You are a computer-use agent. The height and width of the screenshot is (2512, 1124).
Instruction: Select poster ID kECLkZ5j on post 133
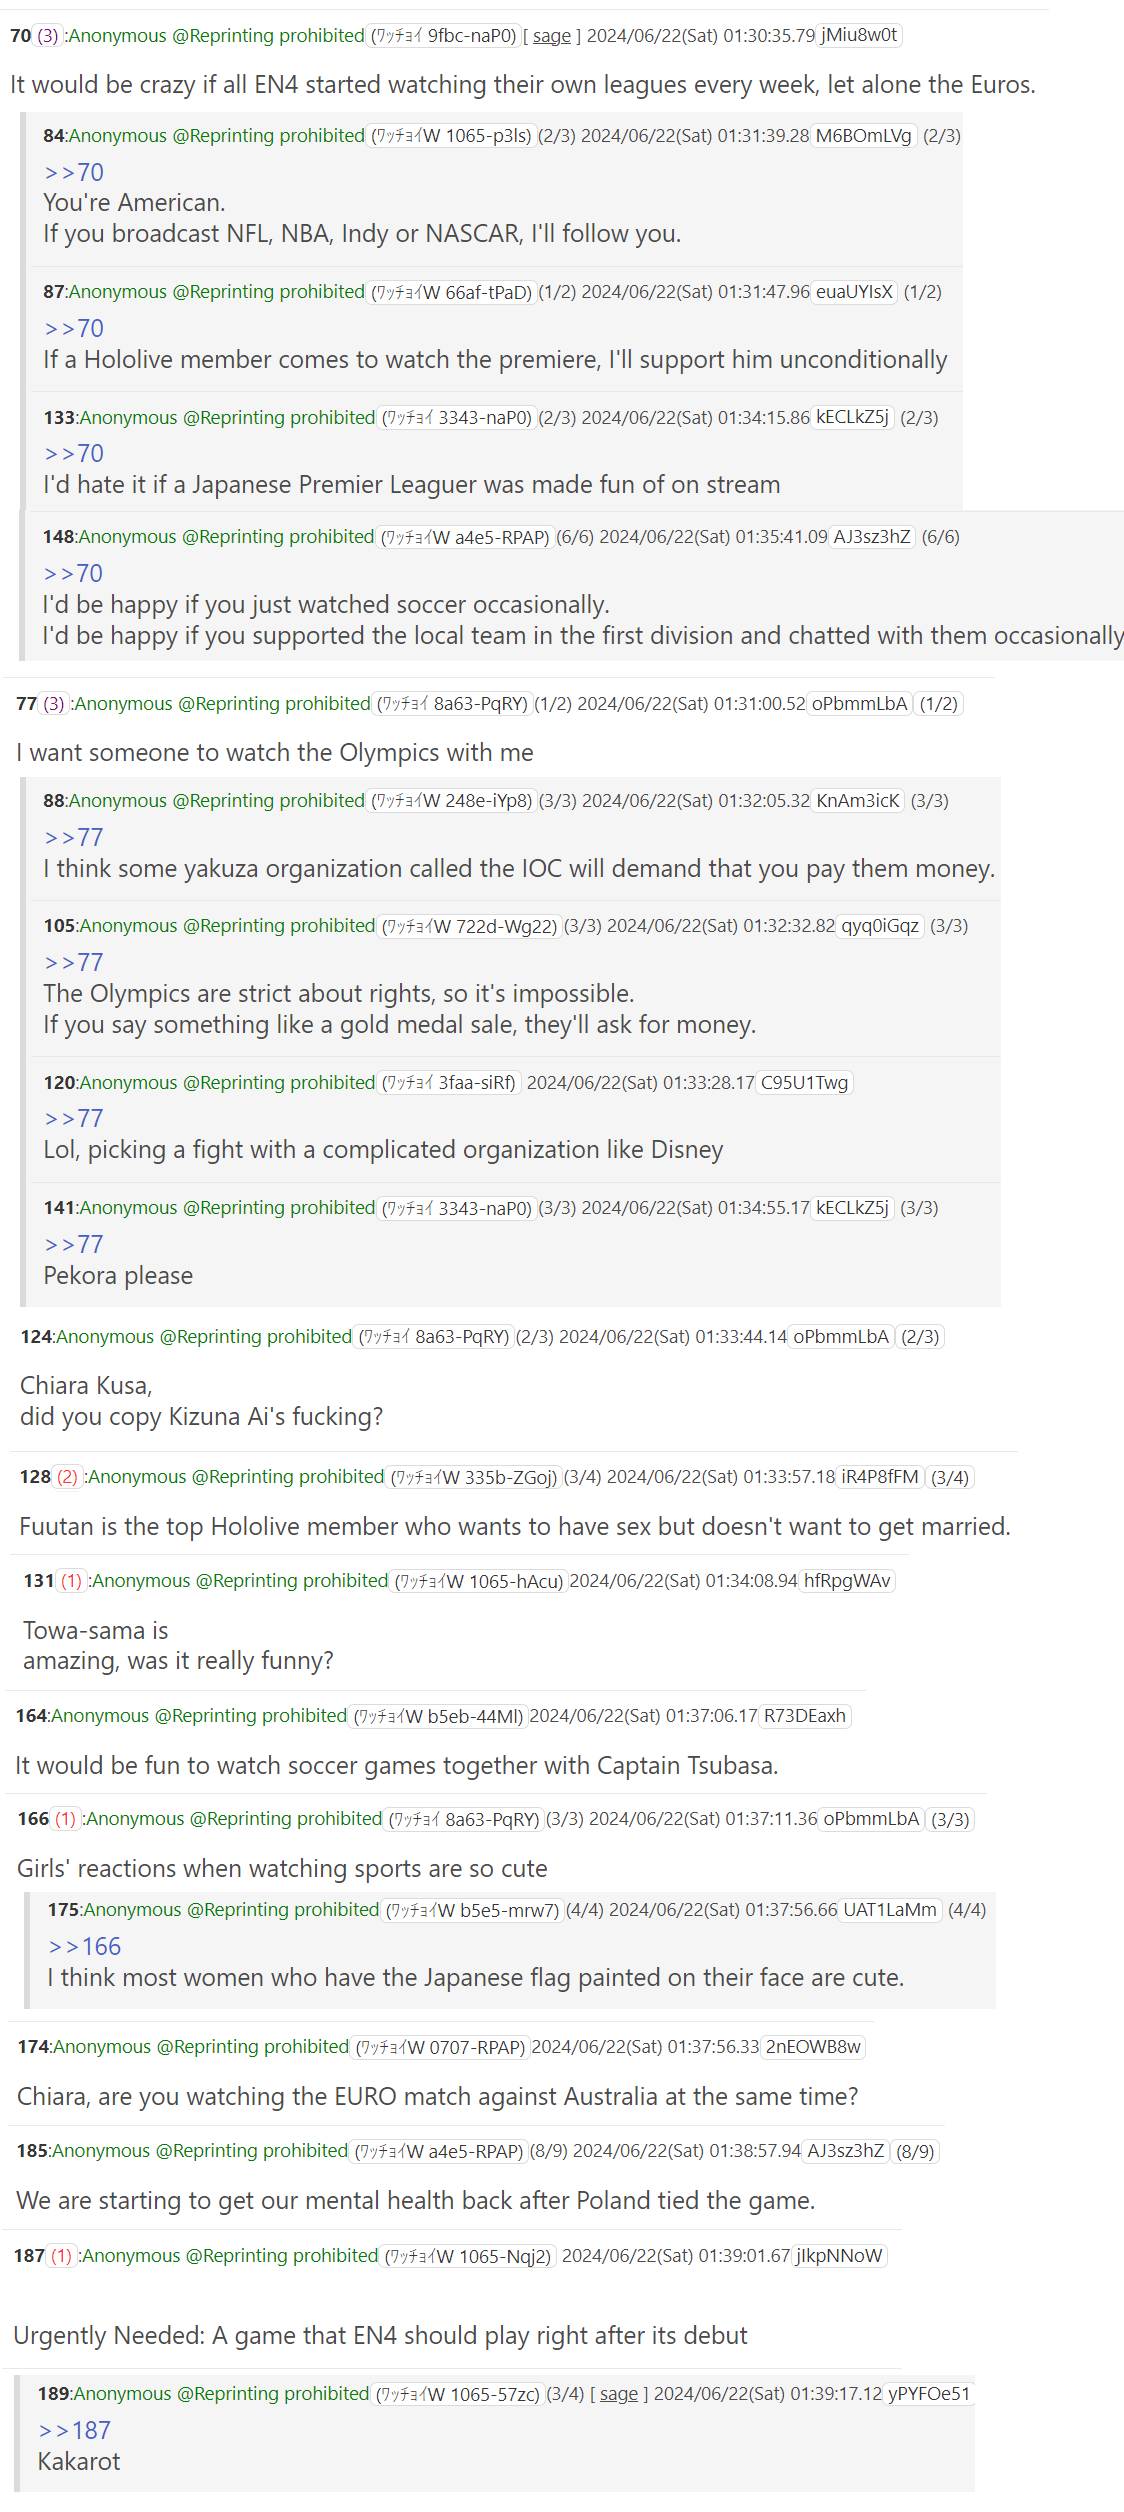point(853,417)
